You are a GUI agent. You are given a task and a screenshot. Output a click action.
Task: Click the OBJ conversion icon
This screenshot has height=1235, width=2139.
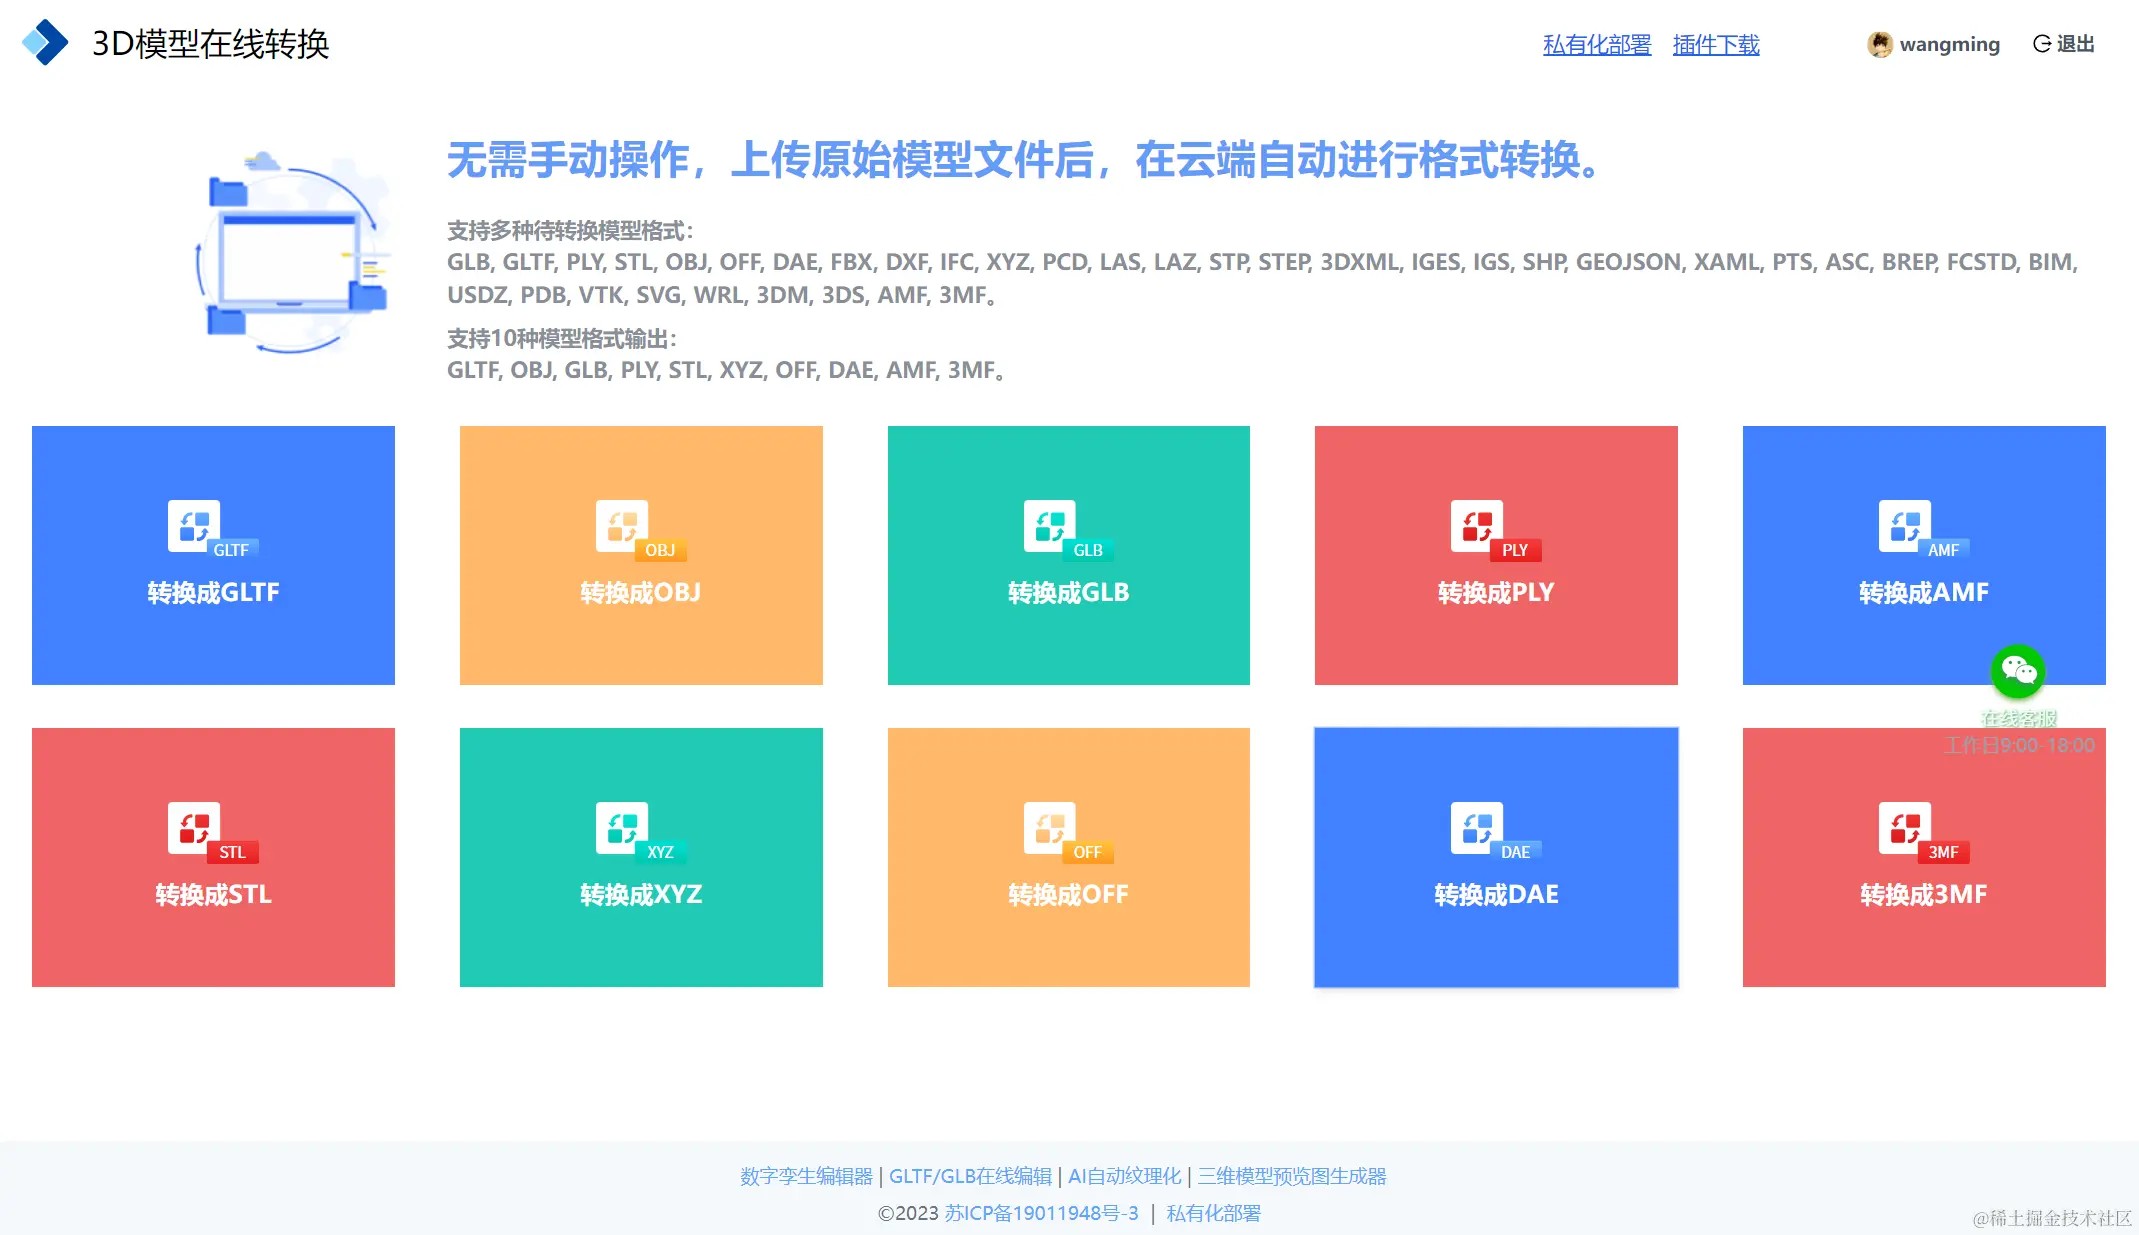622,526
